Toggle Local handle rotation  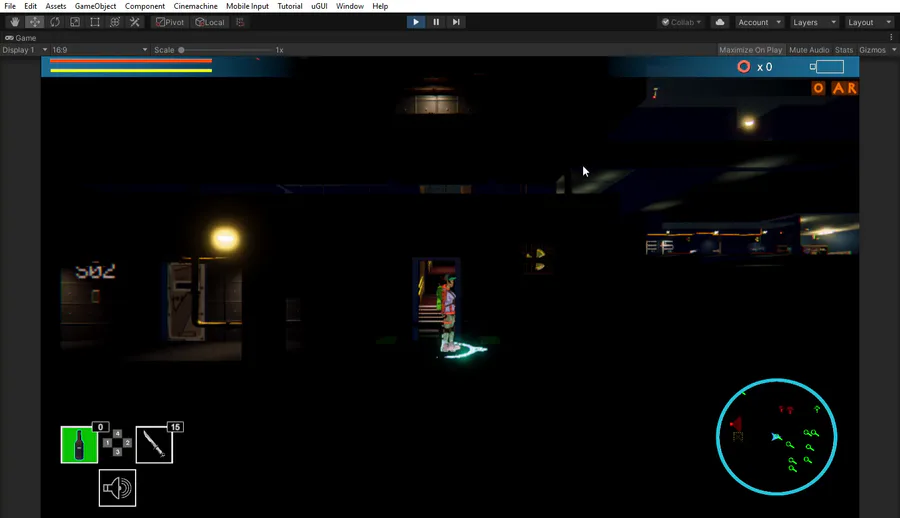pos(210,22)
